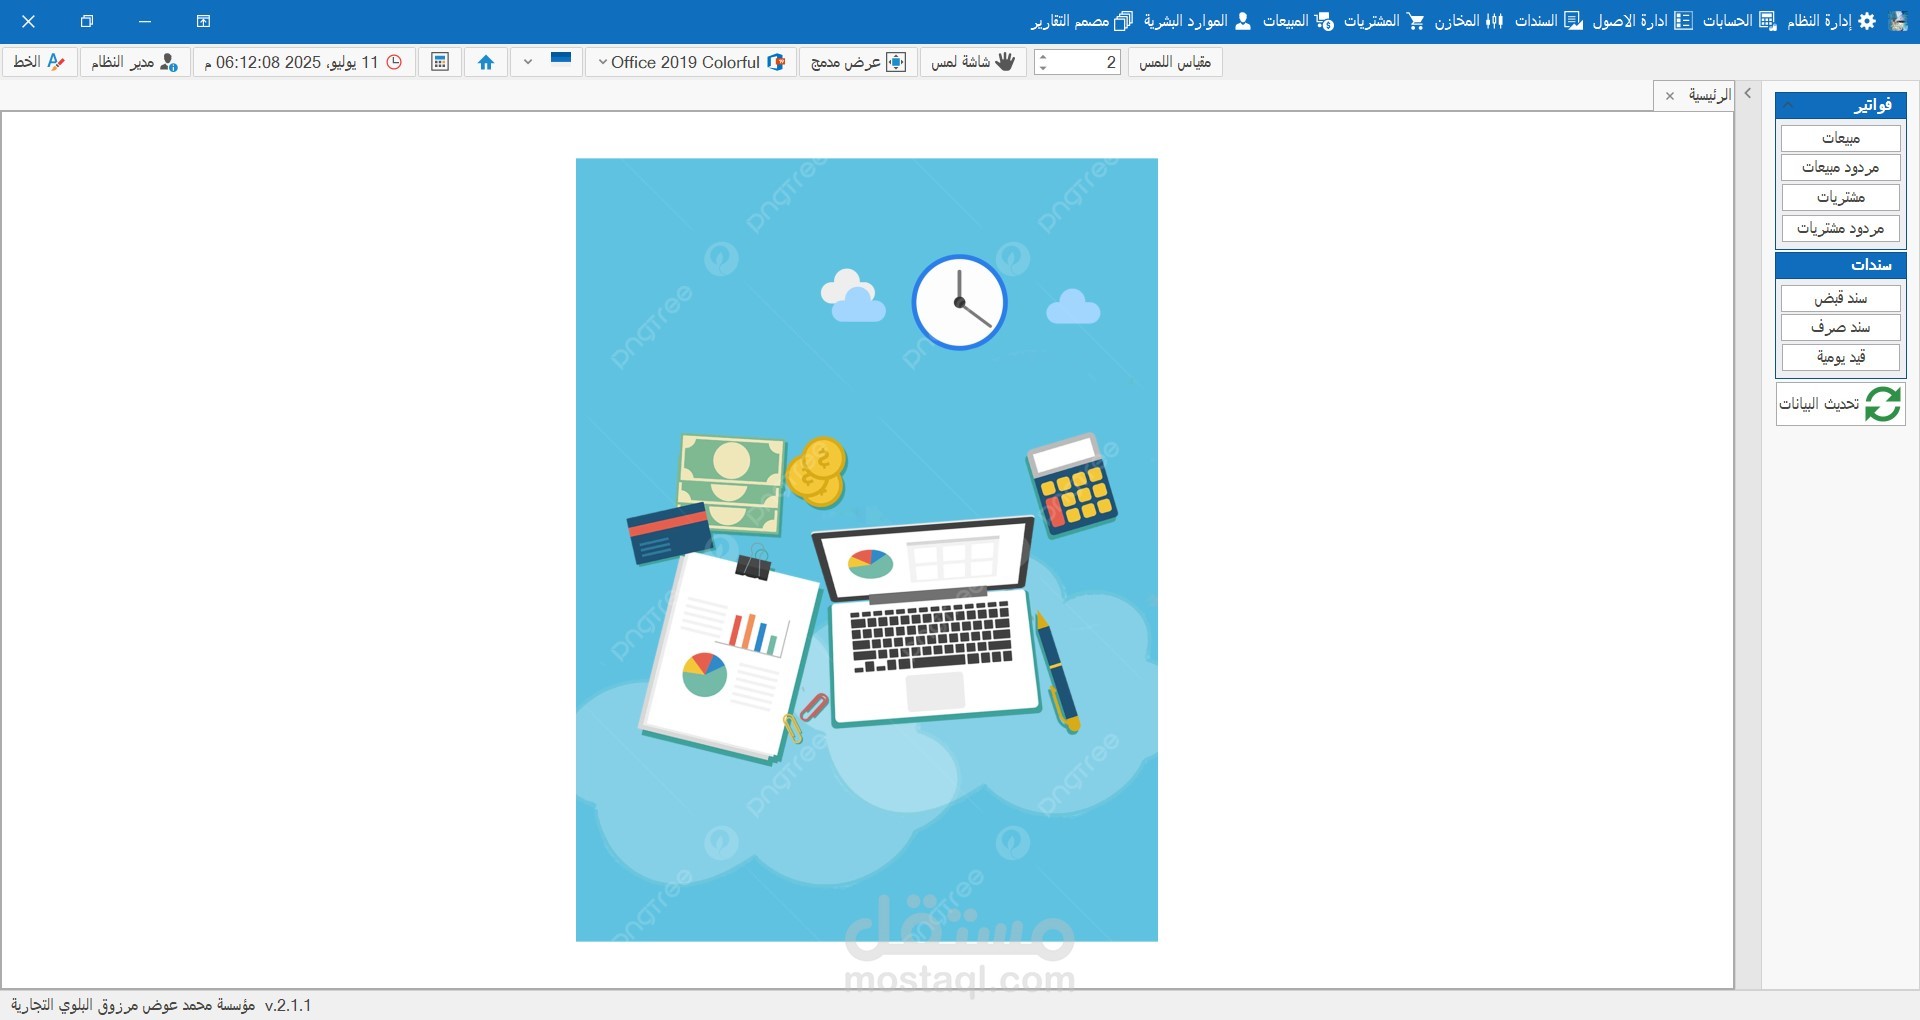Open the calculator icon in the toolbar

tap(440, 62)
